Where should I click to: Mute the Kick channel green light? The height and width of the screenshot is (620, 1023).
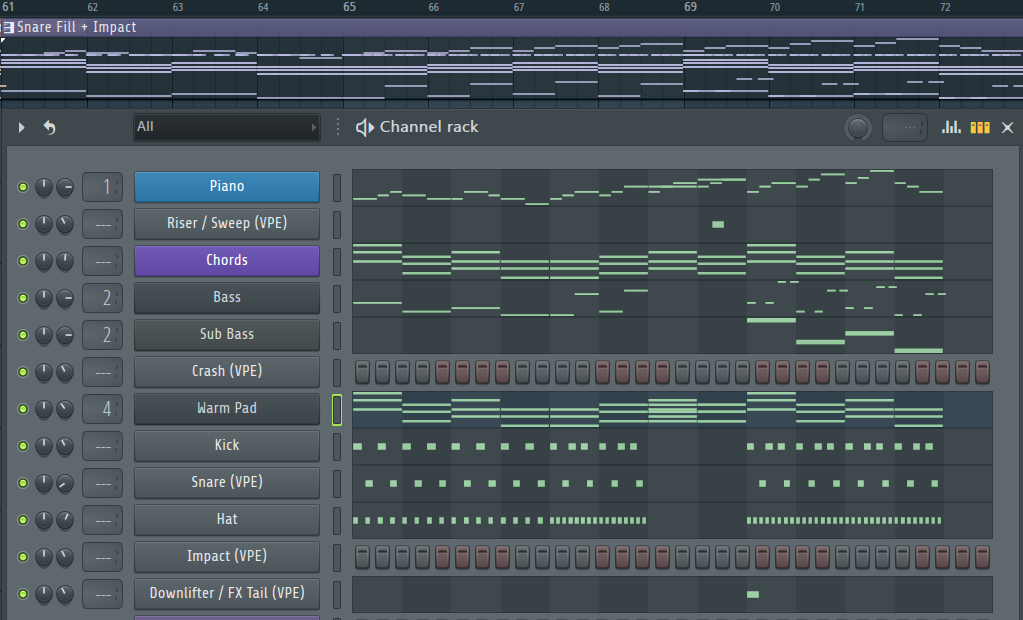pyautogui.click(x=23, y=446)
